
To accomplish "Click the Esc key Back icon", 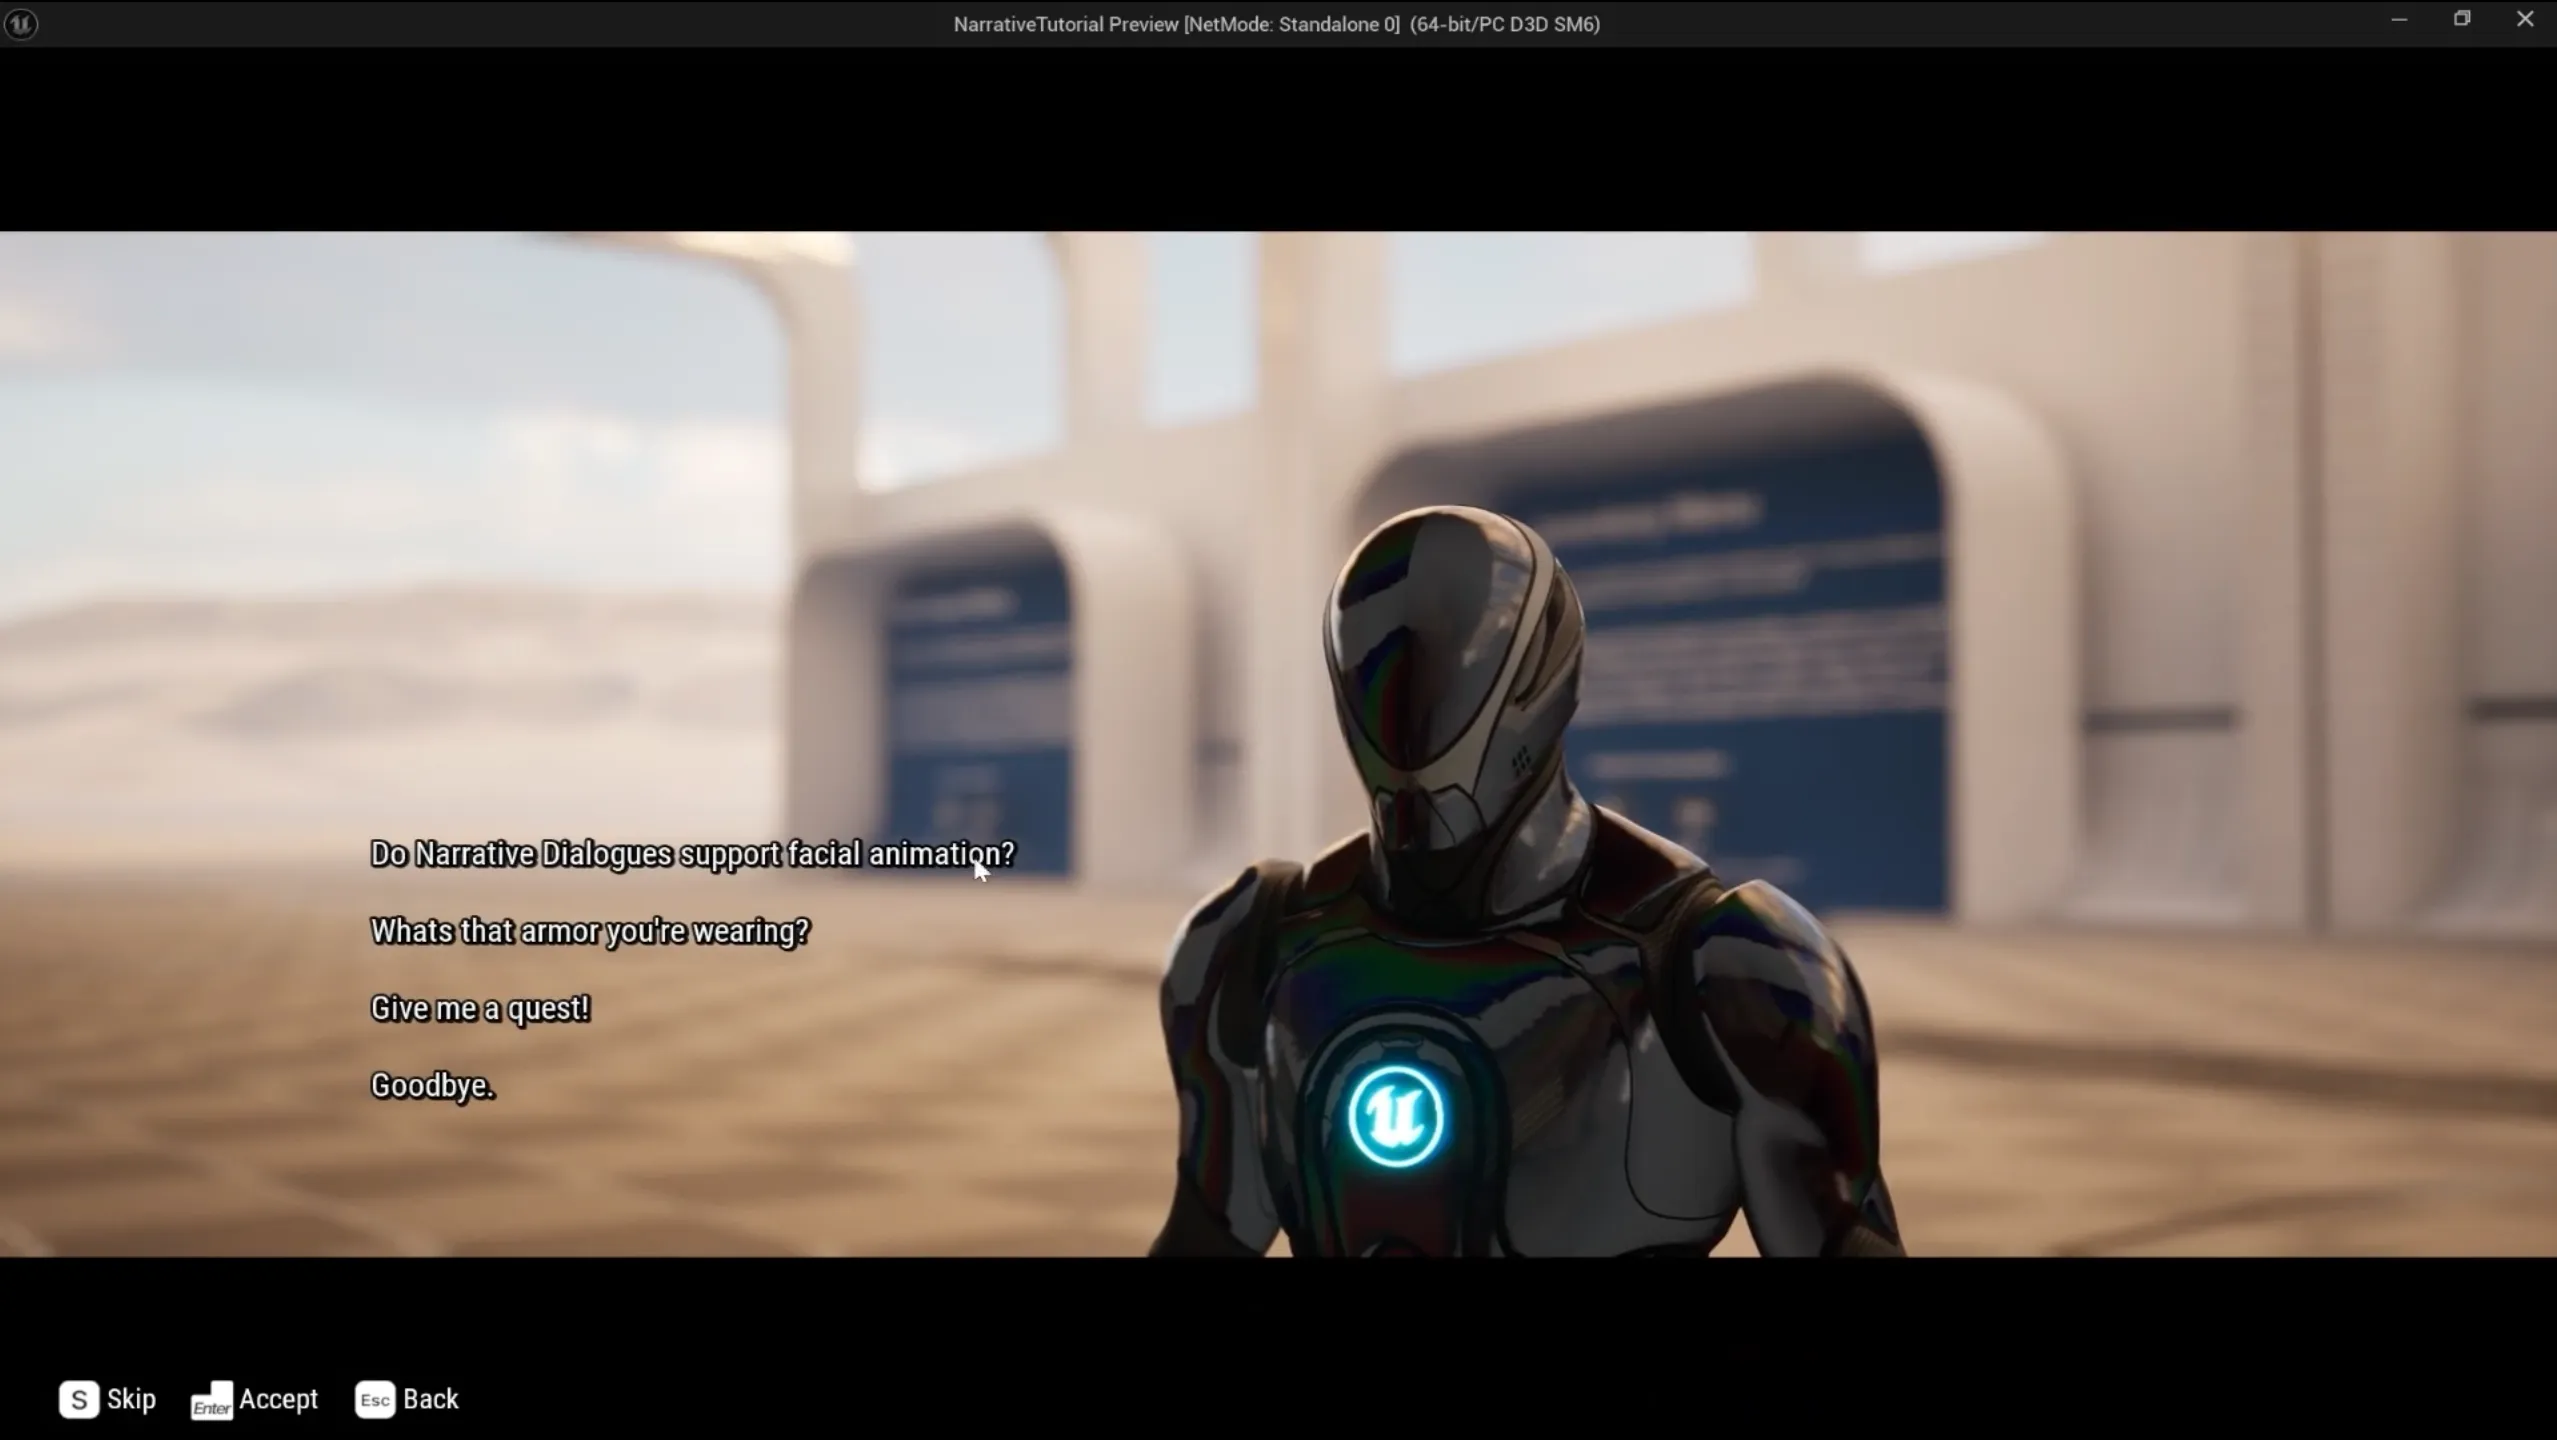I will coord(375,1399).
